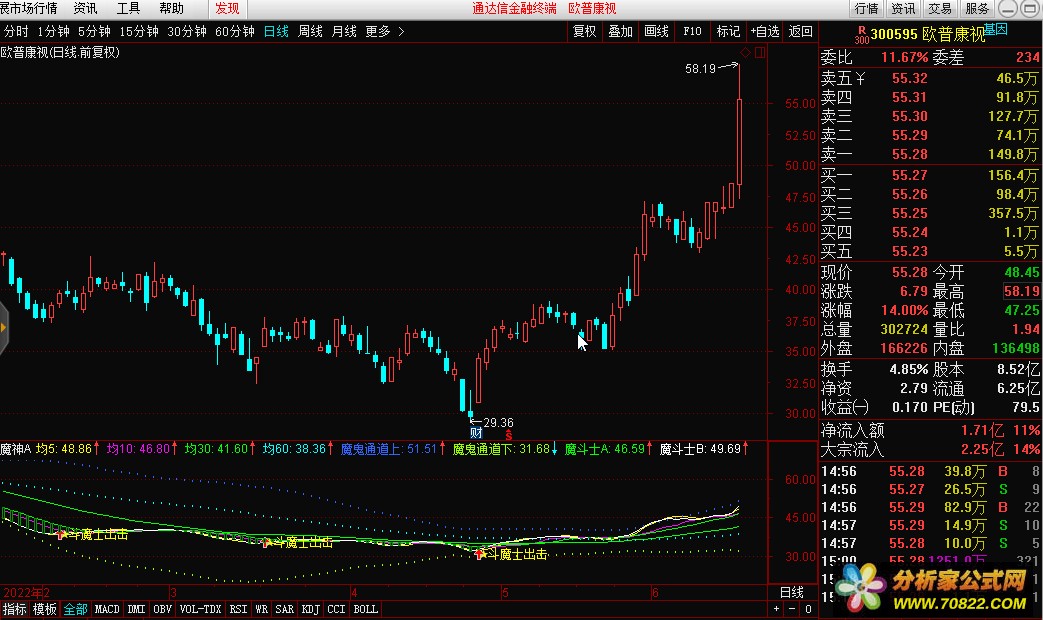
Task: Open the 行情 section on the right
Action: pos(866,9)
